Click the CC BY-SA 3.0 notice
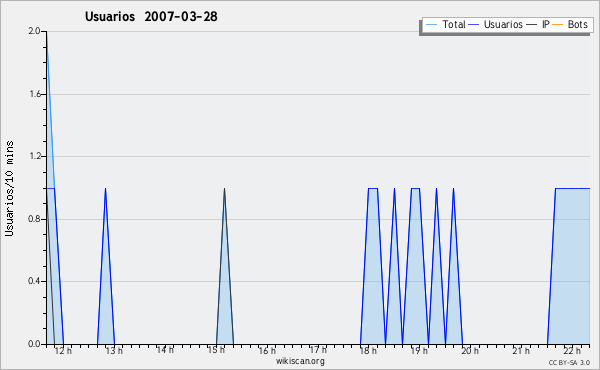 click(x=569, y=362)
